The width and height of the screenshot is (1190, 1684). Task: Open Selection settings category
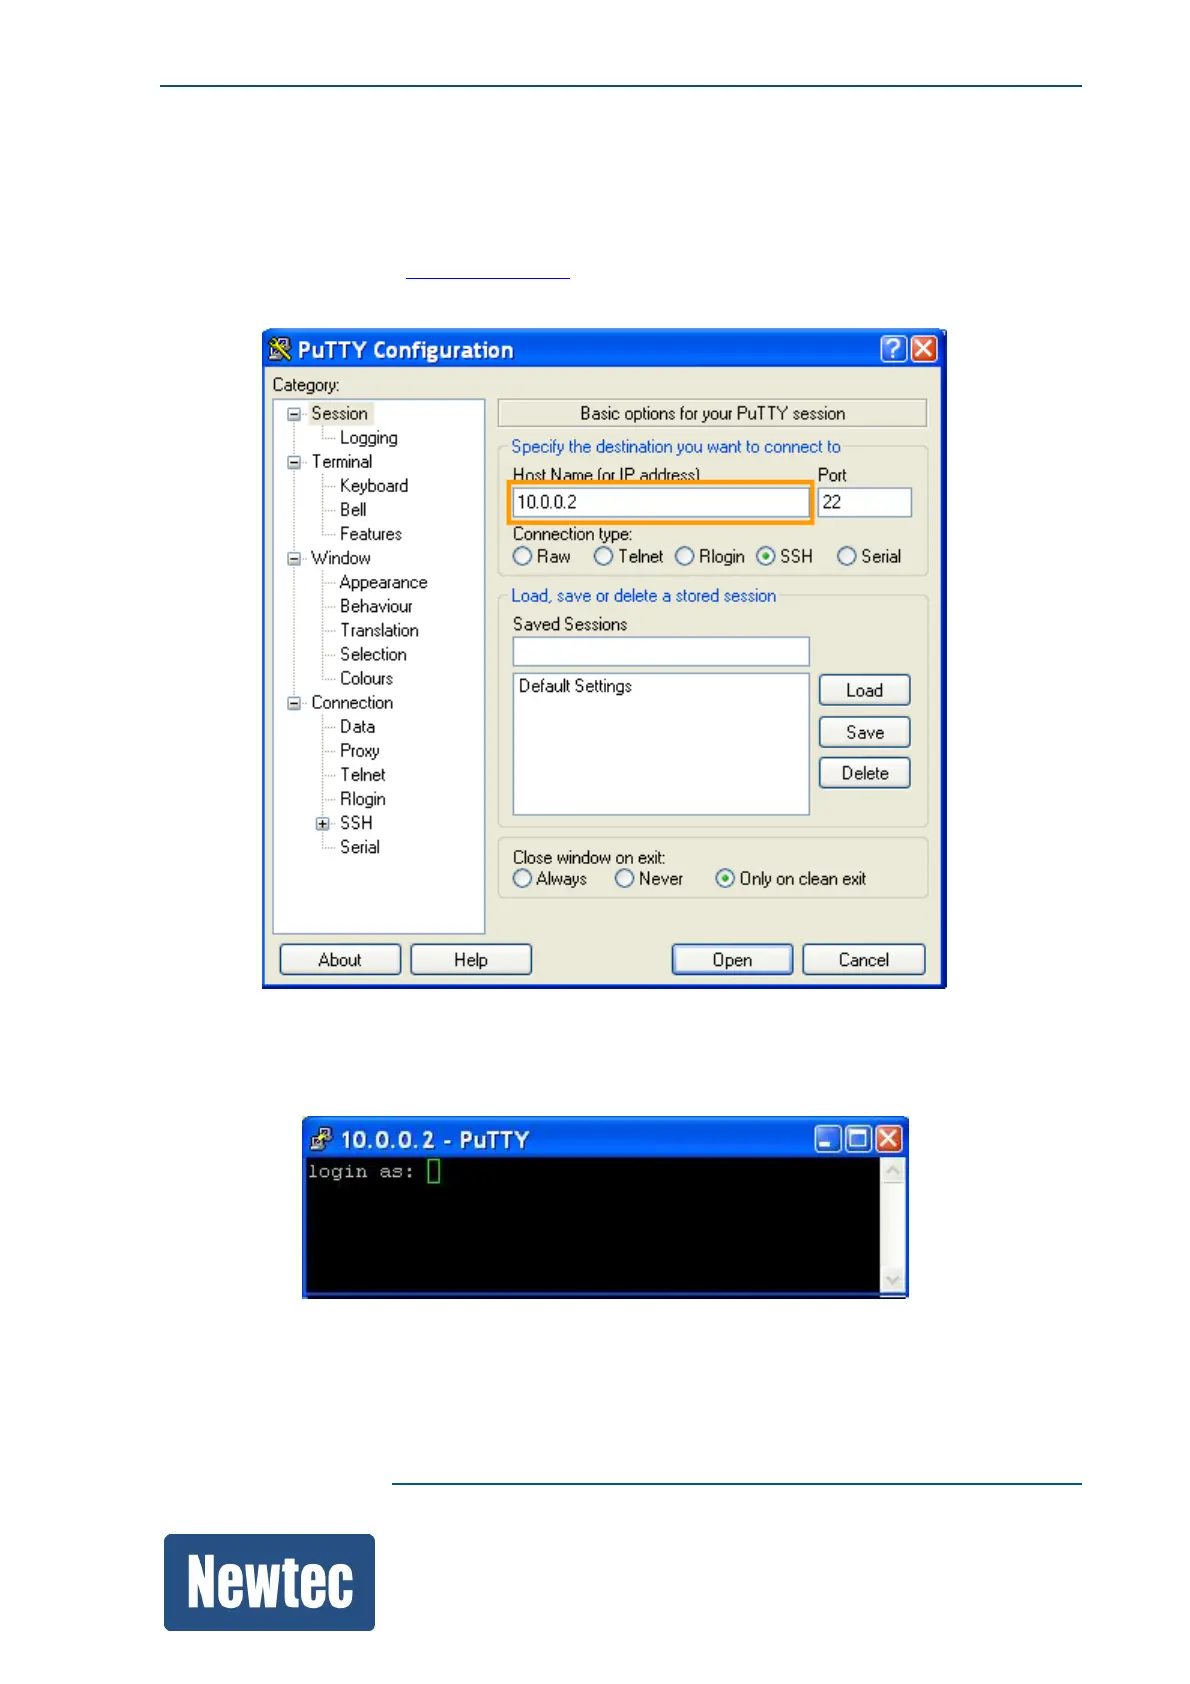[373, 654]
